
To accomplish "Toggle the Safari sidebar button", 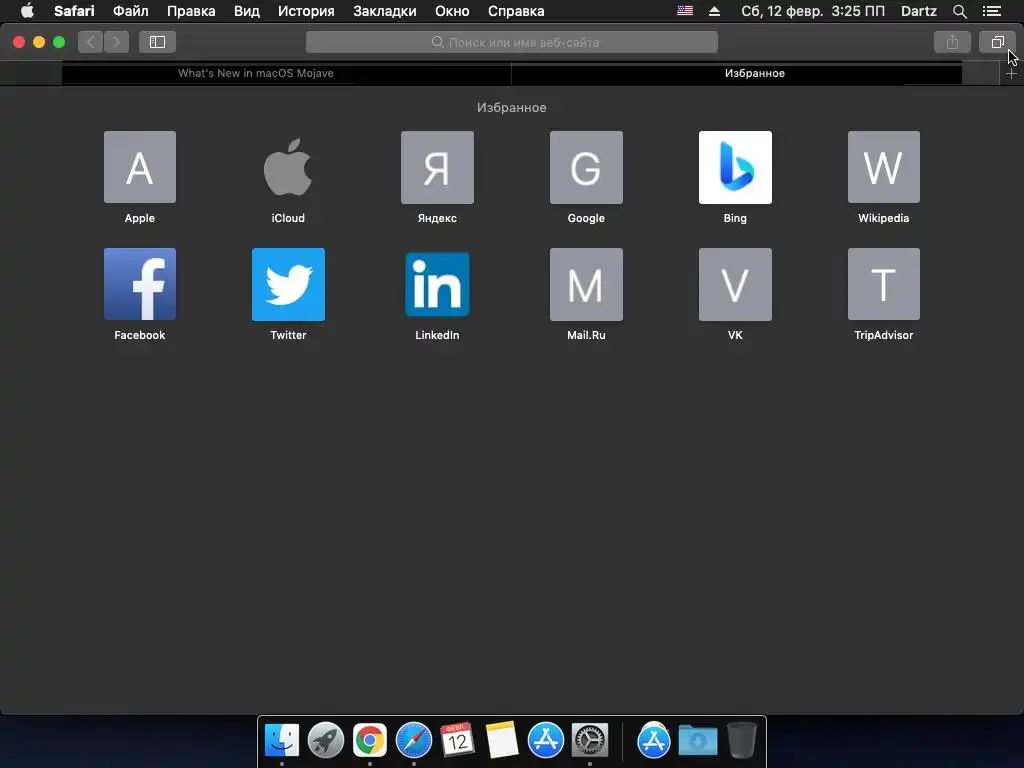I will click(x=157, y=42).
